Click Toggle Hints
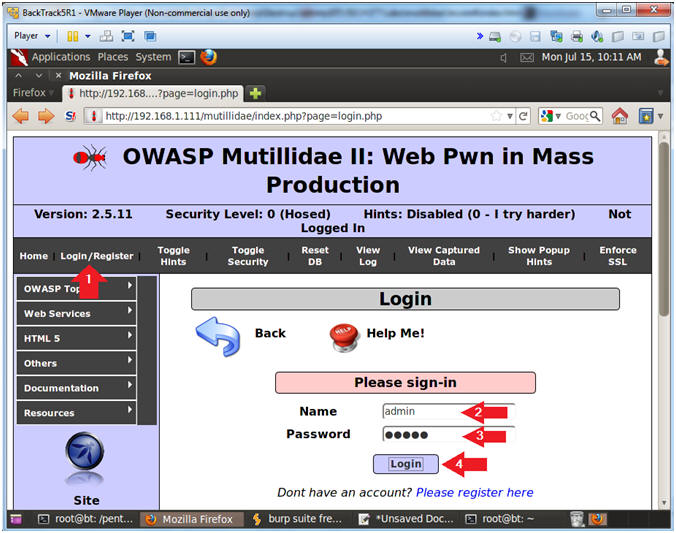676x533 pixels. coord(173,256)
